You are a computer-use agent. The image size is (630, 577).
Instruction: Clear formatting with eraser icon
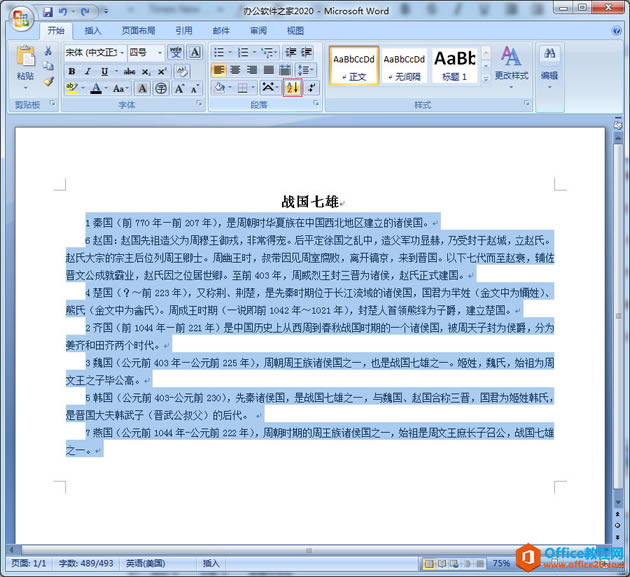182,72
